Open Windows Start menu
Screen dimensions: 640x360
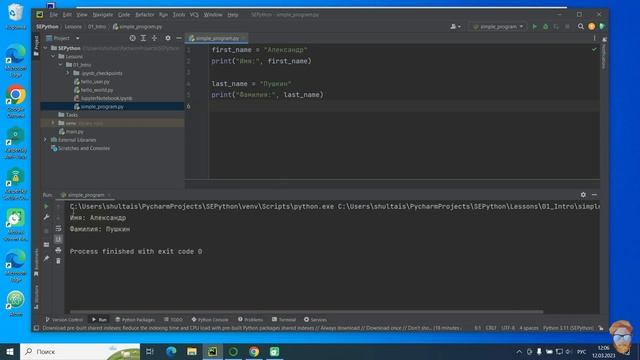[10, 351]
